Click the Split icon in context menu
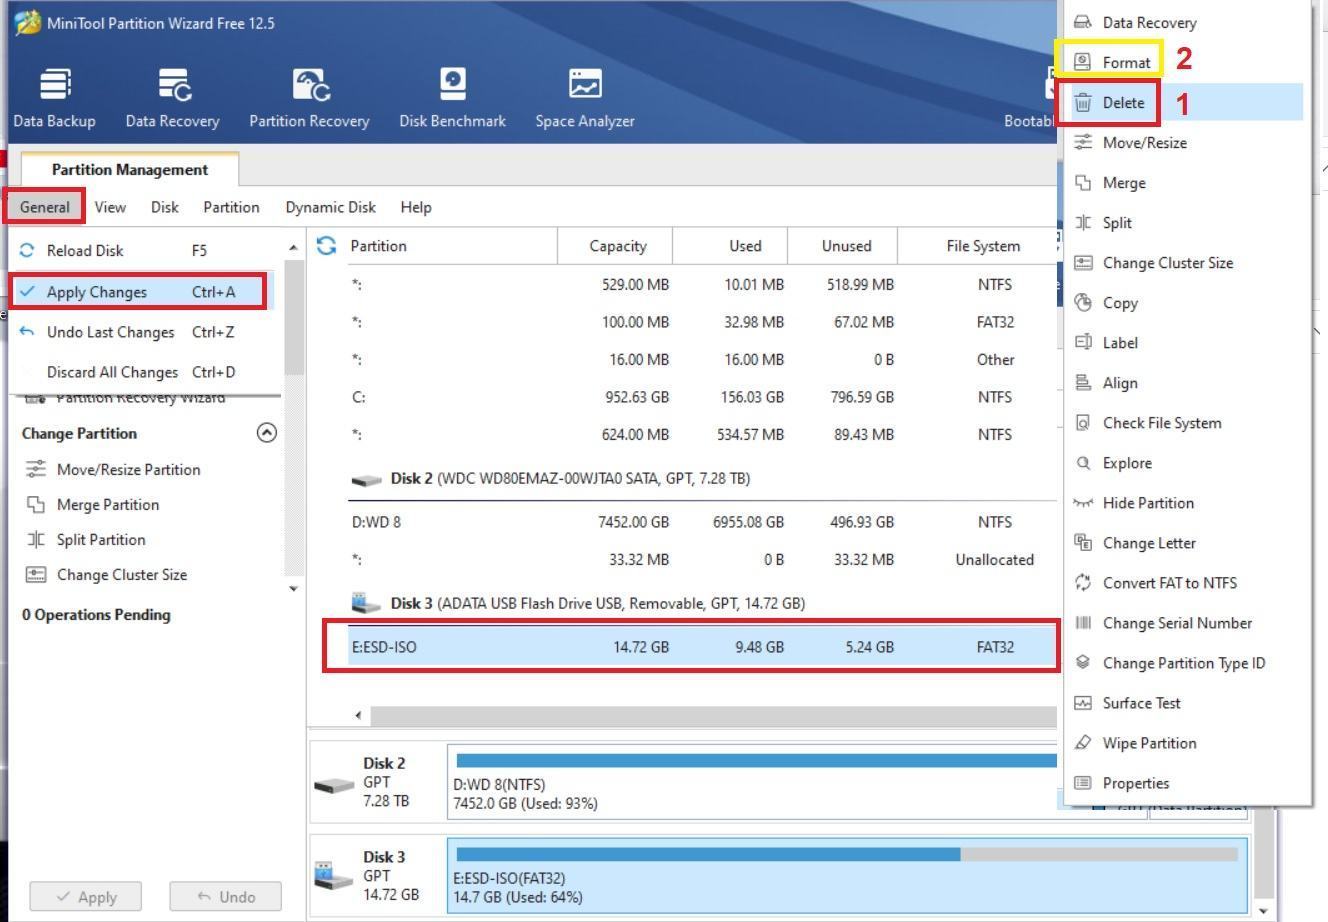This screenshot has width=1328, height=922. 1083,222
